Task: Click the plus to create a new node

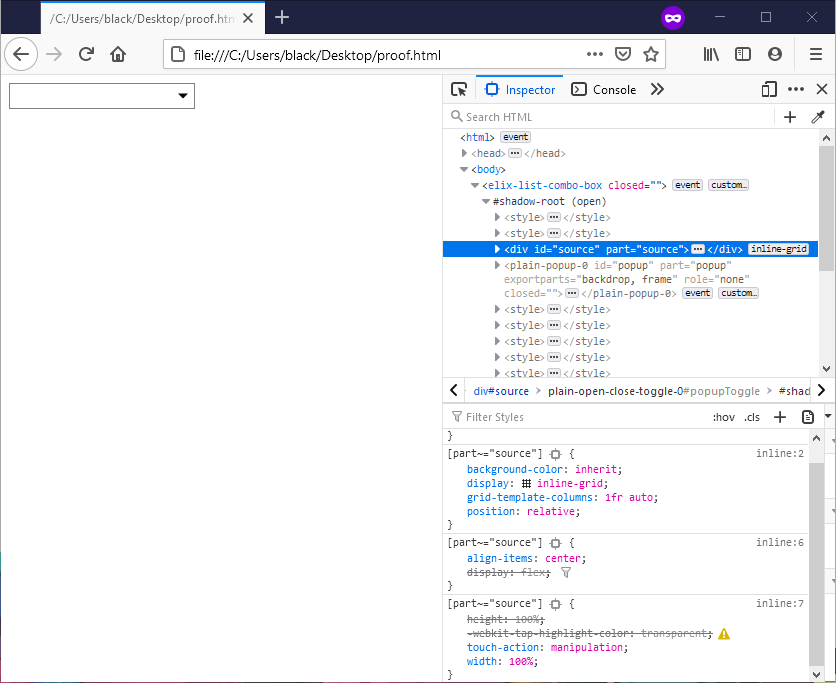Action: 790,117
